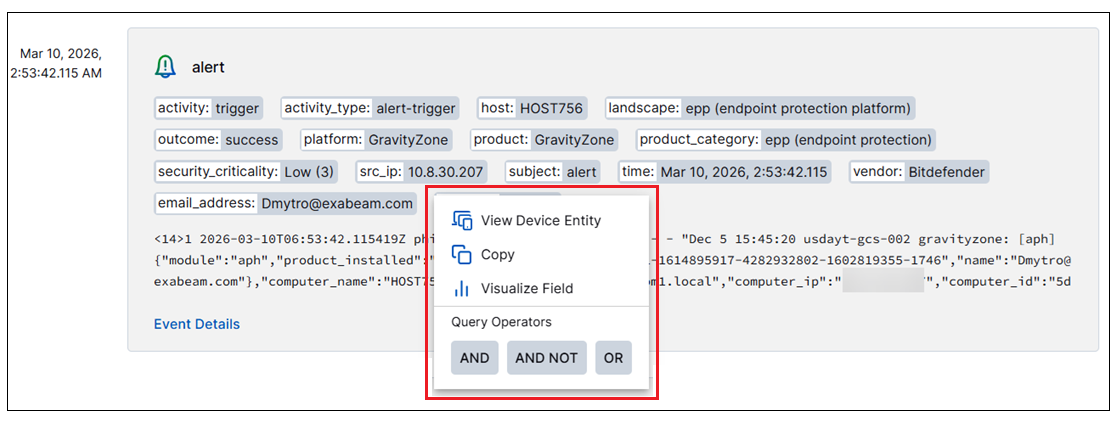Click the outcome: success field chip
Image resolution: width=1120 pixels, height=423 pixels.
pos(218,140)
